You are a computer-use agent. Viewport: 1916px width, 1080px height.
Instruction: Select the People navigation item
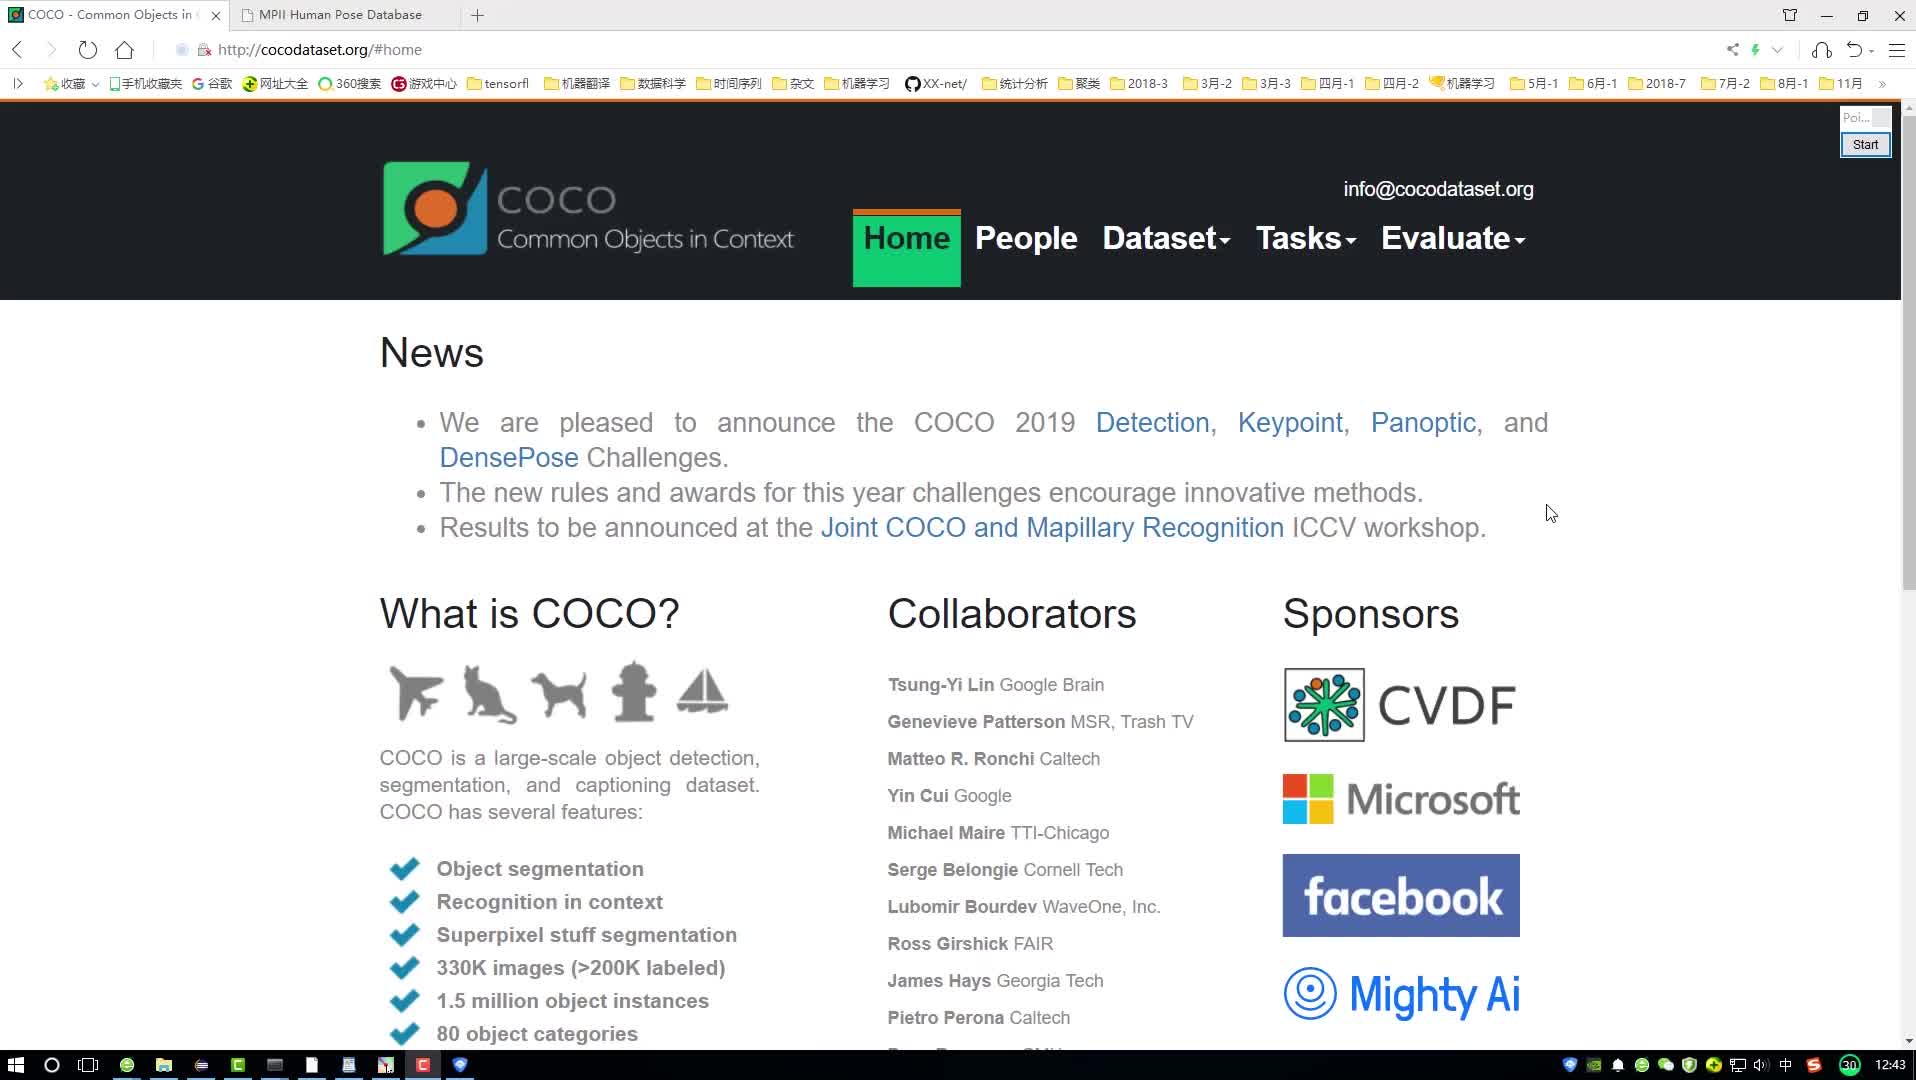coord(1025,239)
